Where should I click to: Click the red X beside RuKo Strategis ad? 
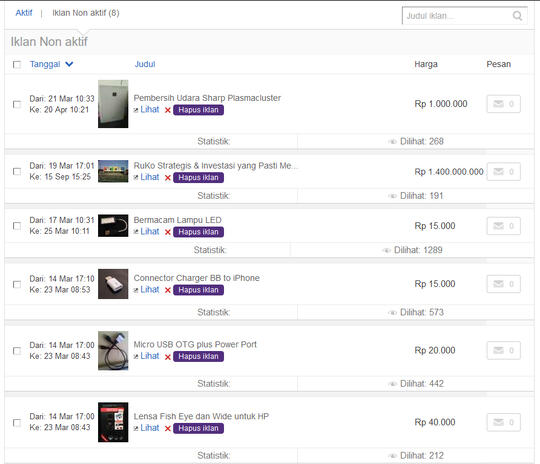(x=168, y=178)
